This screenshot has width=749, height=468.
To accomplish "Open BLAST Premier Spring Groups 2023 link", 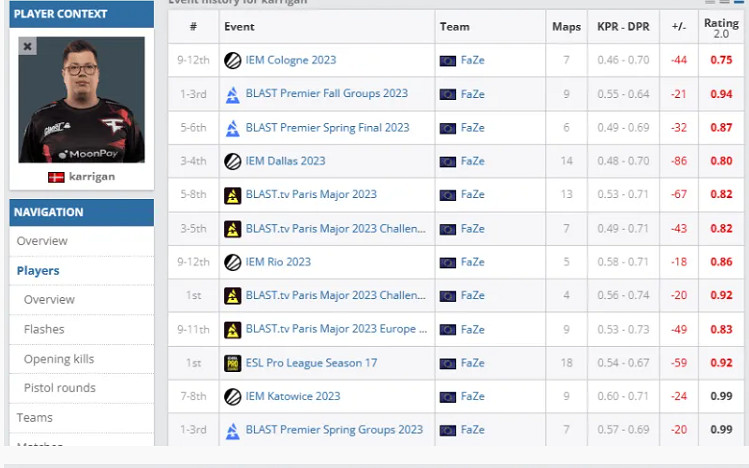I will pos(334,430).
